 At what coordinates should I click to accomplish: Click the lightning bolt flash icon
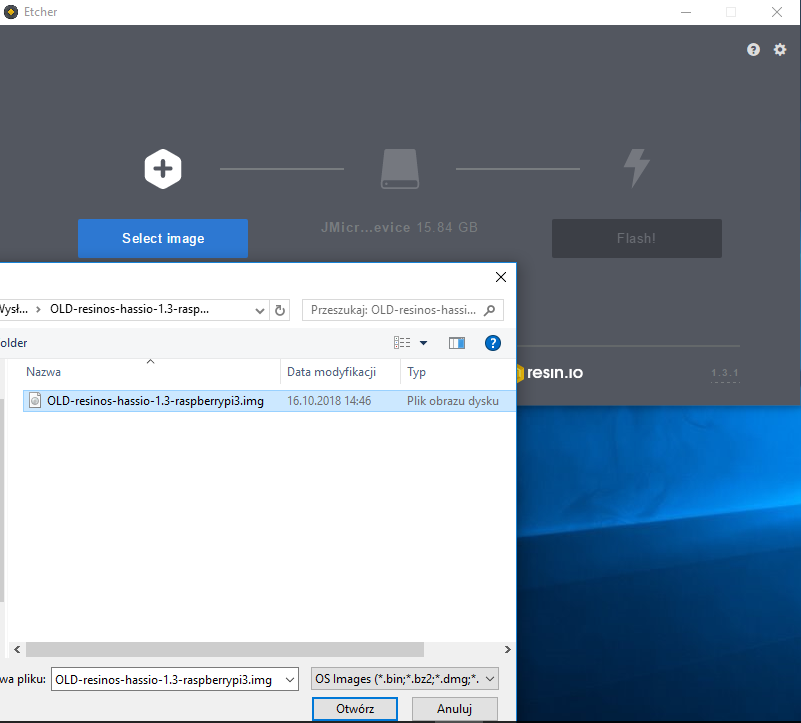(637, 169)
